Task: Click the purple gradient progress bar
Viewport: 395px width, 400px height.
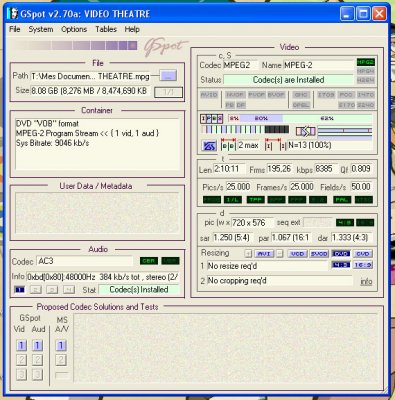Action: point(75,45)
